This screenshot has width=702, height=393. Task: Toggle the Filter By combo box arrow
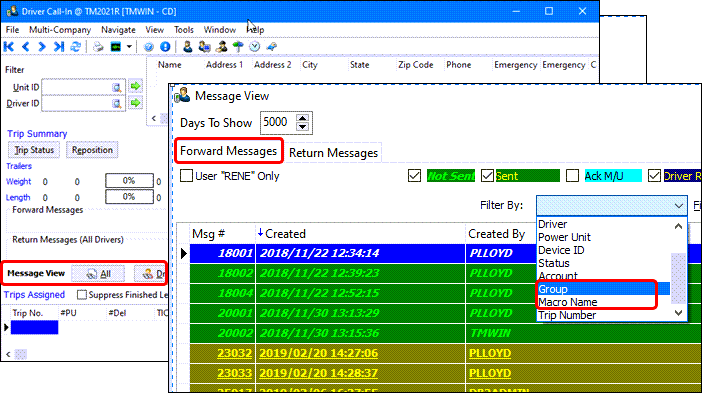coord(679,205)
